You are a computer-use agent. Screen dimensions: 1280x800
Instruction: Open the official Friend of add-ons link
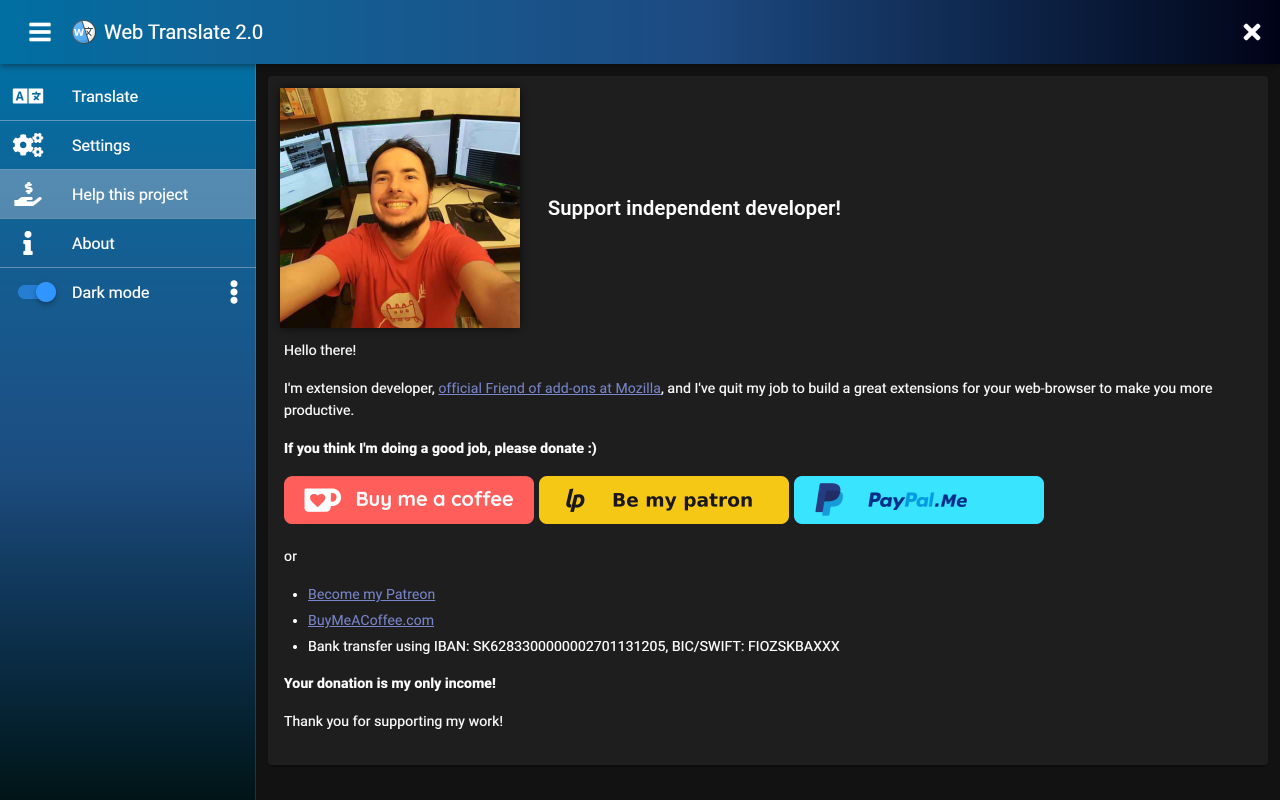pyautogui.click(x=549, y=388)
